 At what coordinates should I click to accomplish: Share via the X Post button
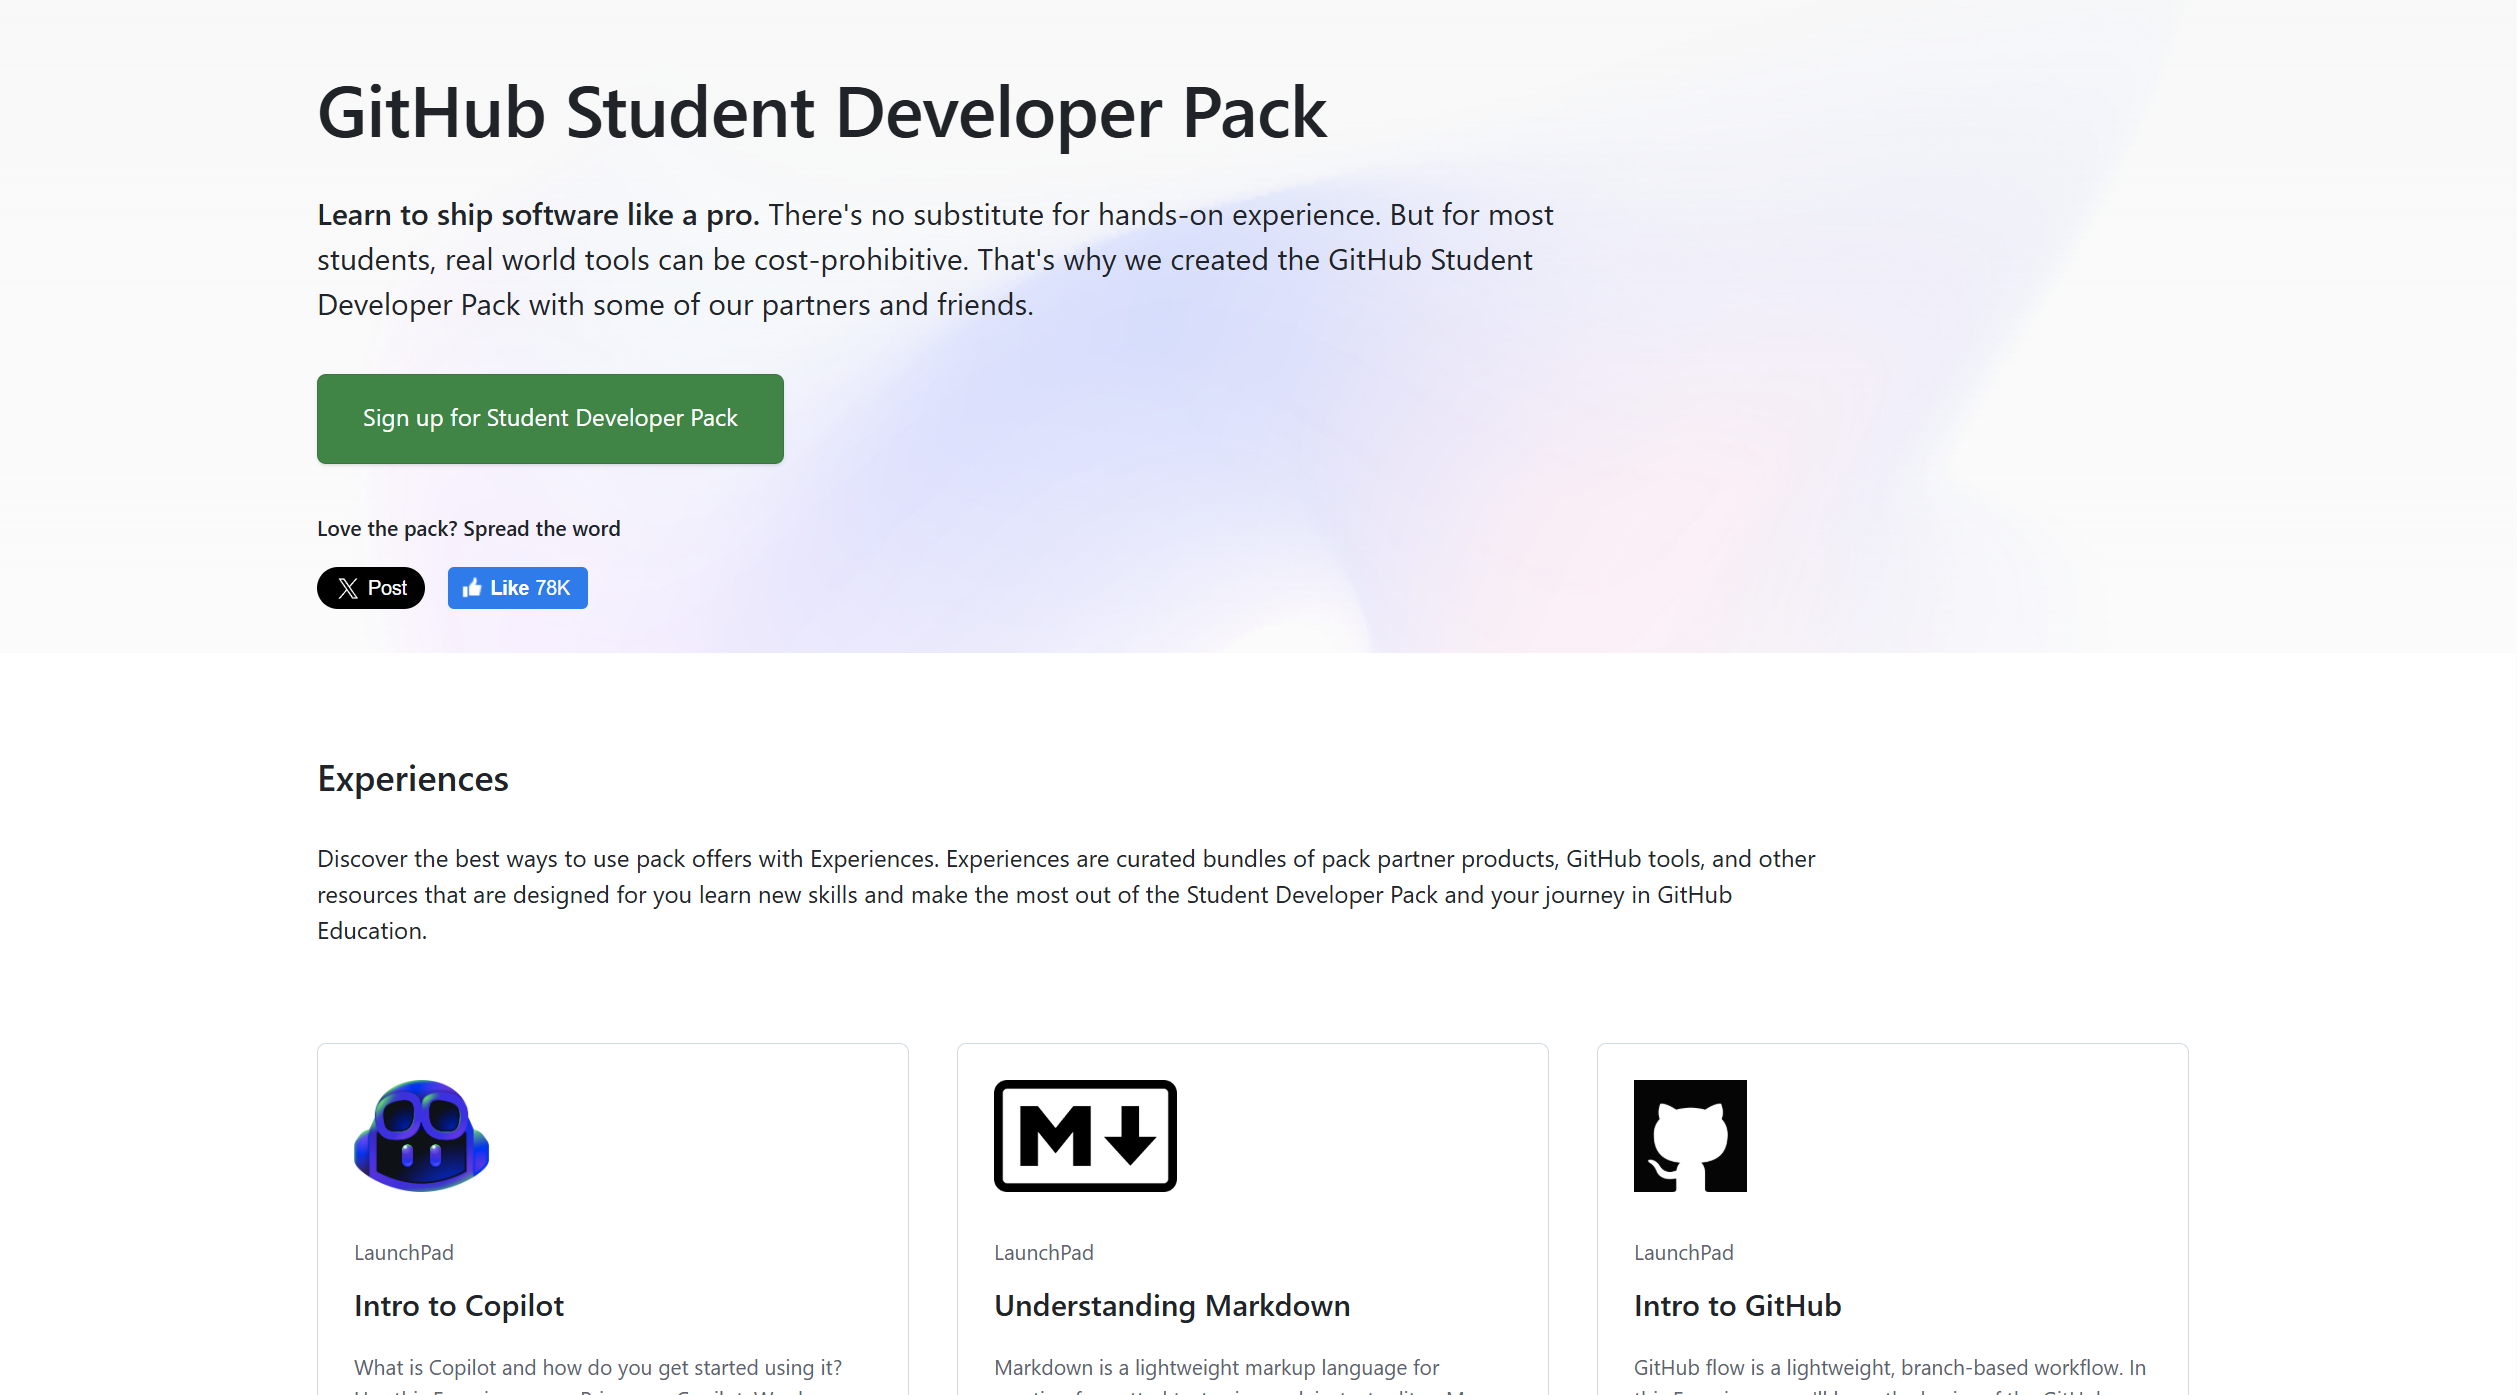371,588
